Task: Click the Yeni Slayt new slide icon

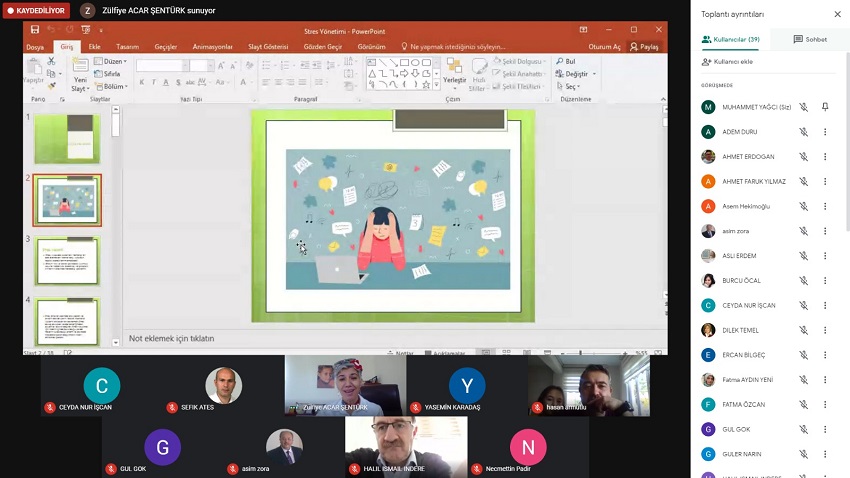Action: coord(79,68)
